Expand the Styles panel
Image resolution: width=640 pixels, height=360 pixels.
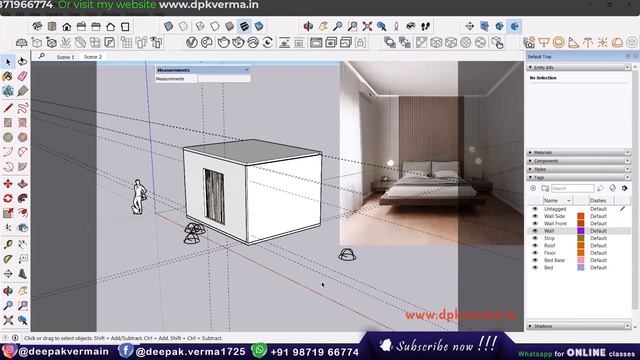pos(530,169)
